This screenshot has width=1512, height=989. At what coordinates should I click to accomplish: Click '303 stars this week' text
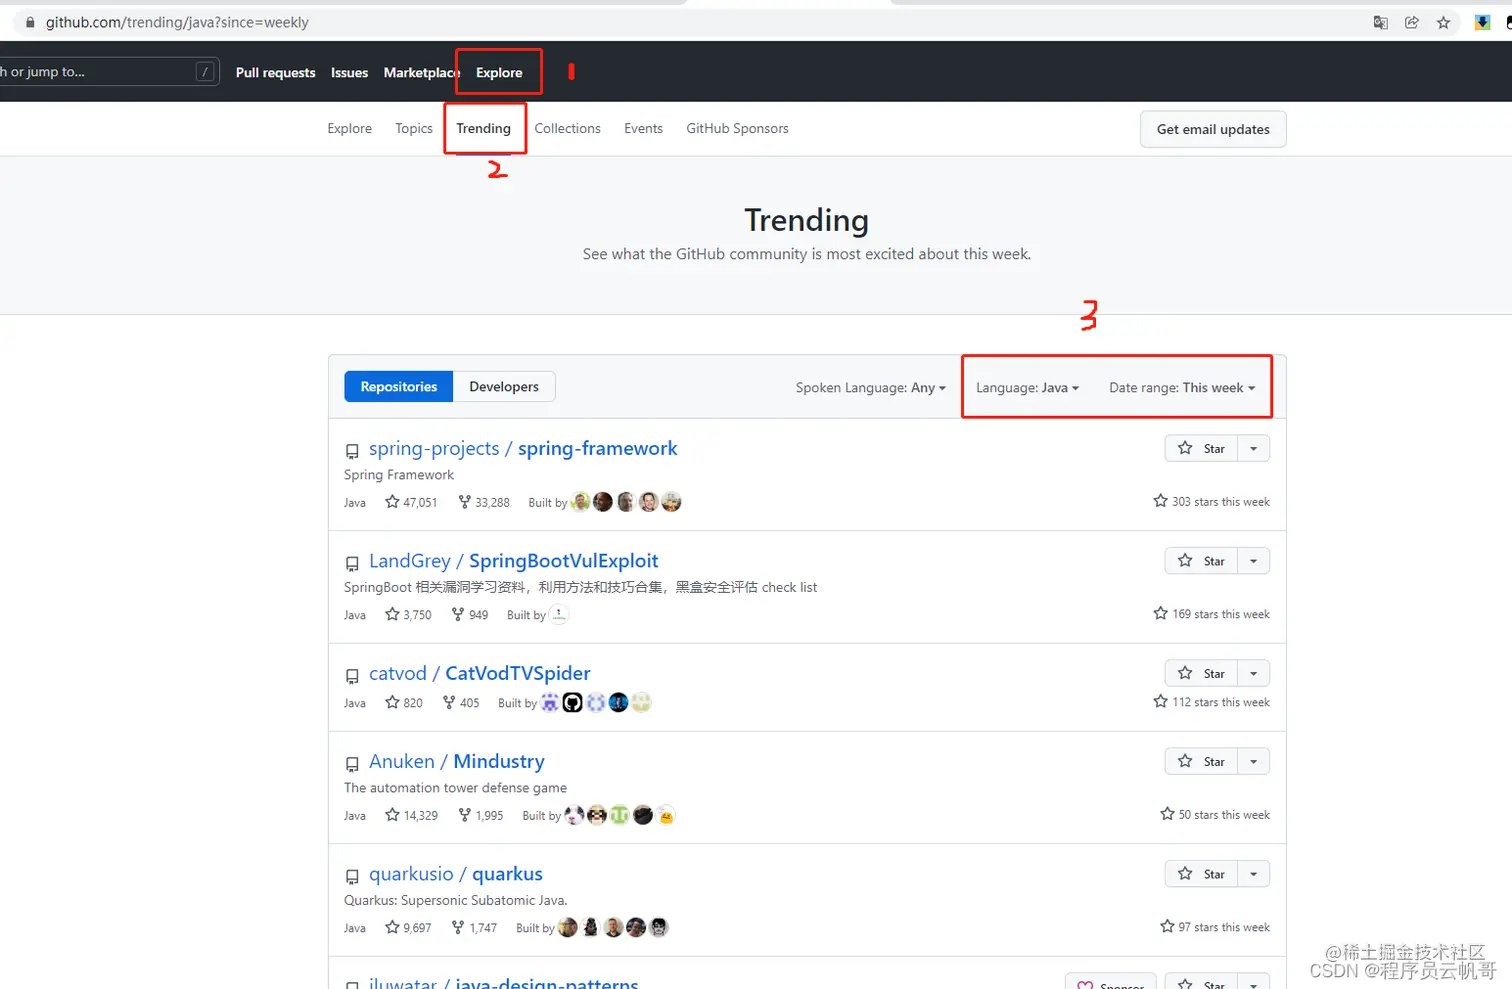click(1220, 502)
